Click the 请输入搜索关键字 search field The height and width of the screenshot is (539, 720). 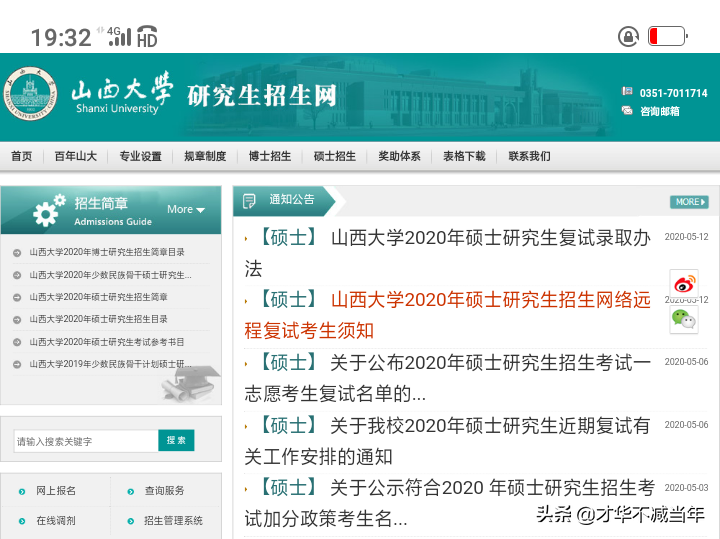[86, 441]
